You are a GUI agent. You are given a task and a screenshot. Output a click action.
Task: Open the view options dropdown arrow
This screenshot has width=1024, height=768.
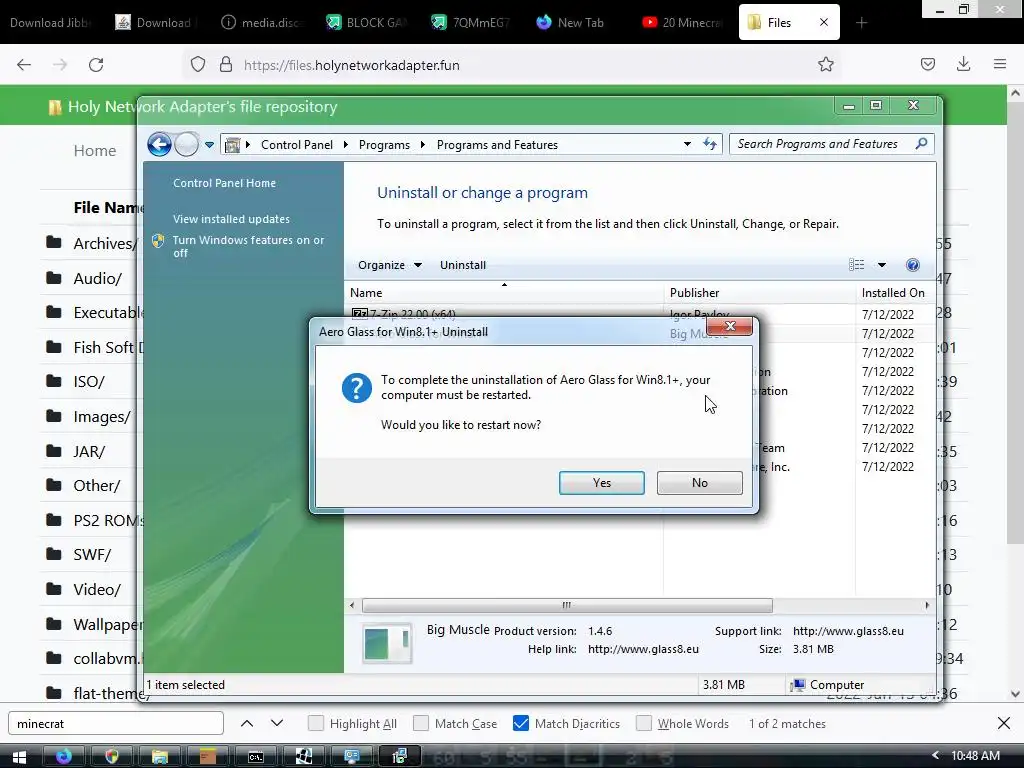tap(882, 265)
